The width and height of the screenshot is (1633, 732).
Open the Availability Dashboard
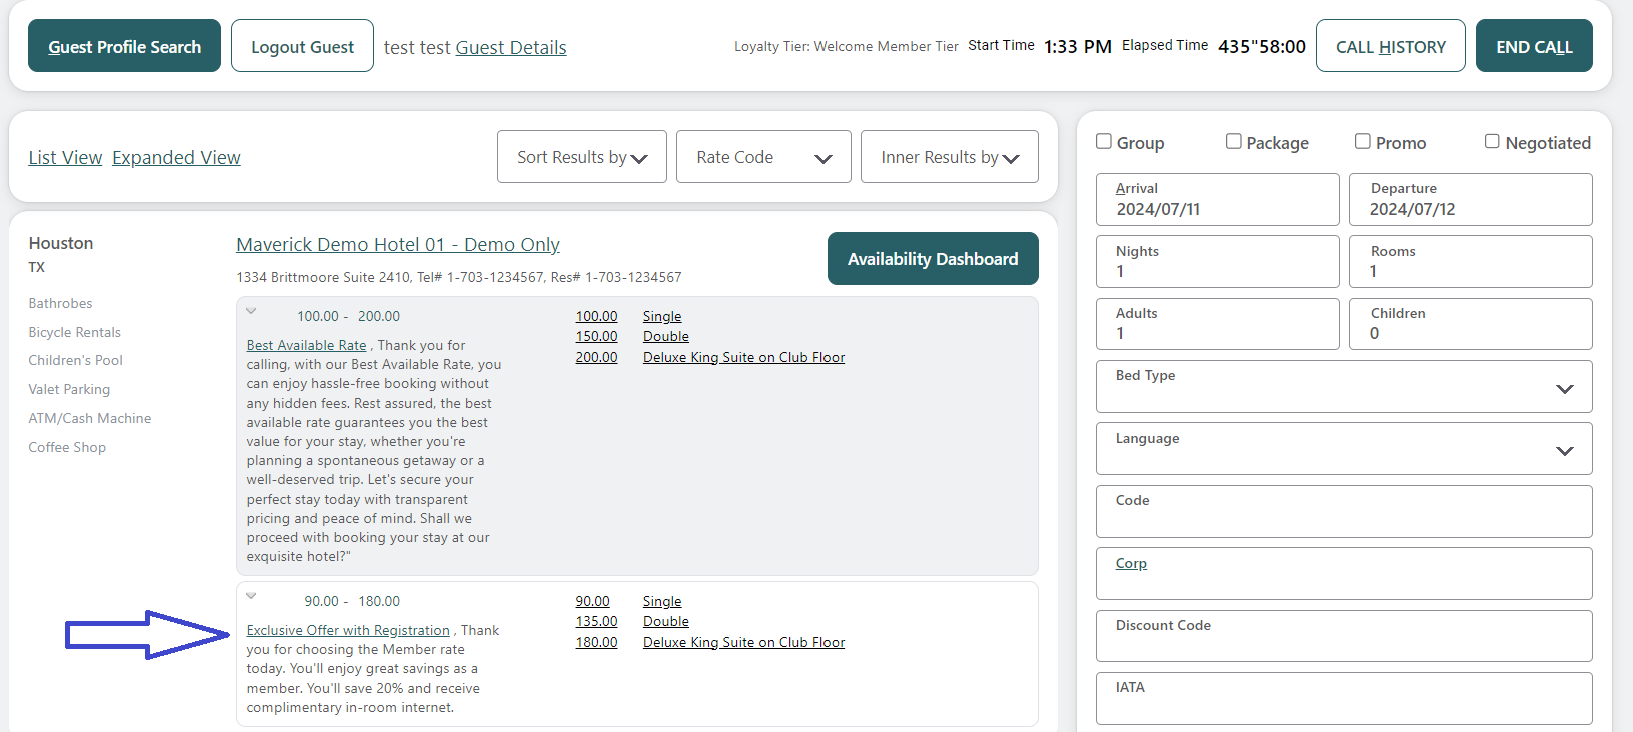[x=933, y=259]
